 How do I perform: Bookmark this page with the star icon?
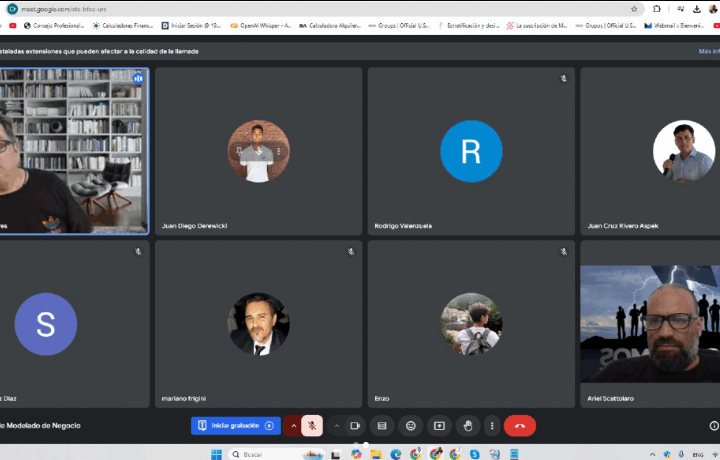[x=634, y=9]
